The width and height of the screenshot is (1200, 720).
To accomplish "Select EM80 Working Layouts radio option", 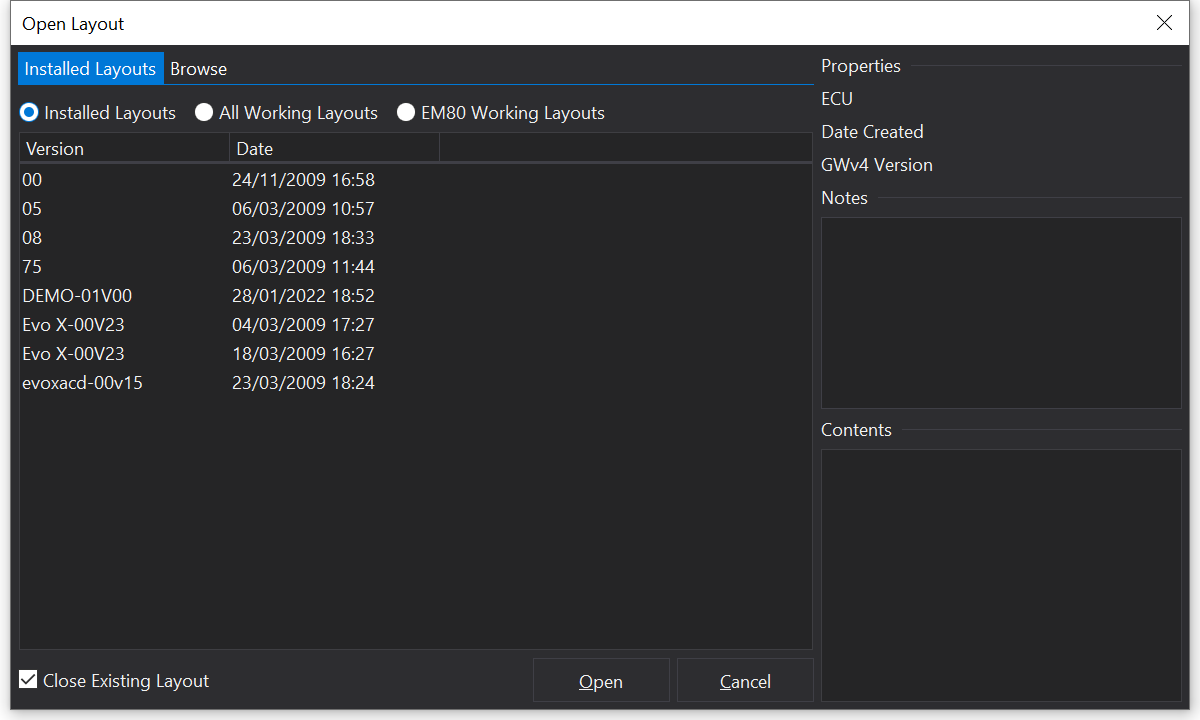I will click(x=406, y=113).
